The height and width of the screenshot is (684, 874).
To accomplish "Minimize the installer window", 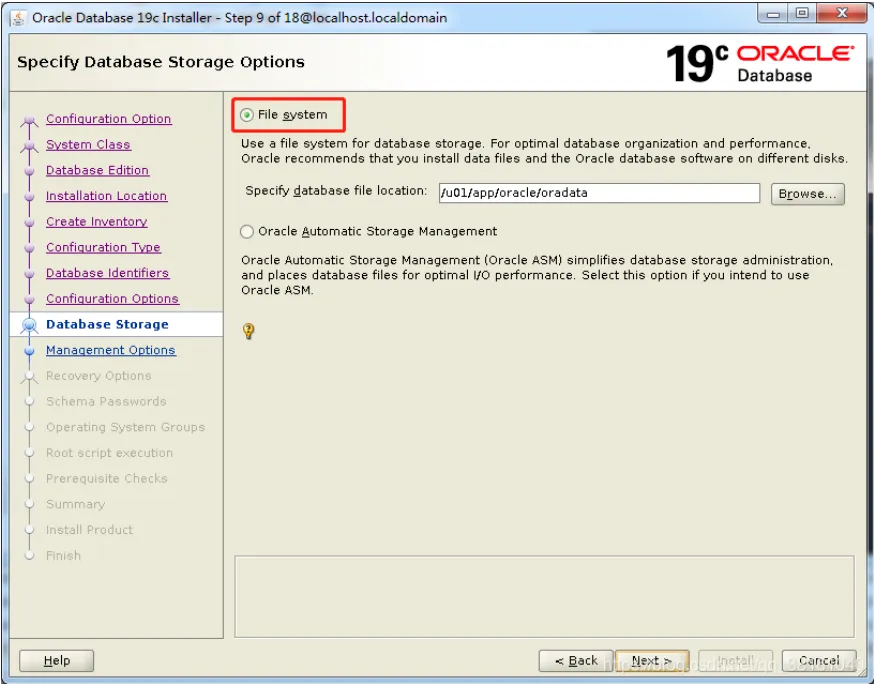I will pyautogui.click(x=773, y=14).
